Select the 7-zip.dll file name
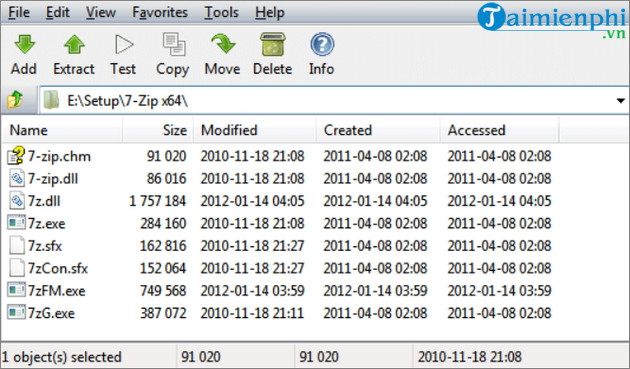Viewport: 630px width, 369px height. point(53,178)
